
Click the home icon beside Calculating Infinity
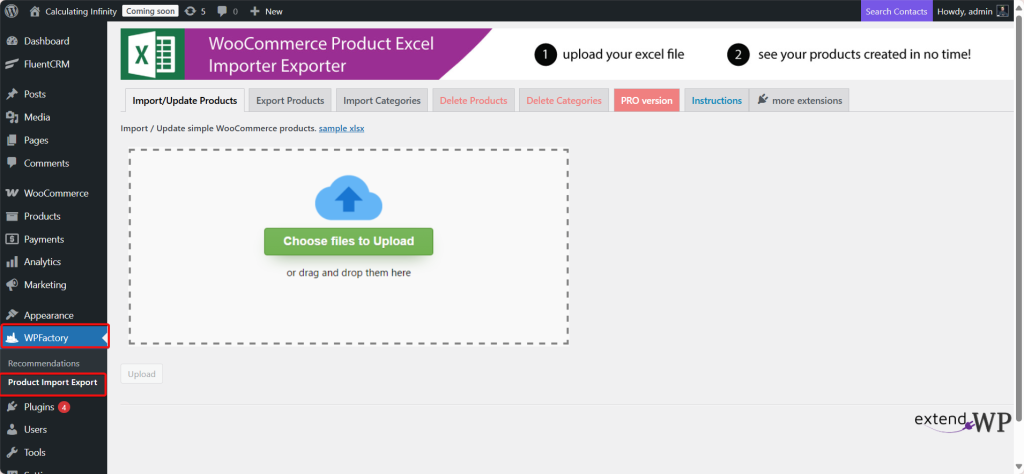pos(35,11)
